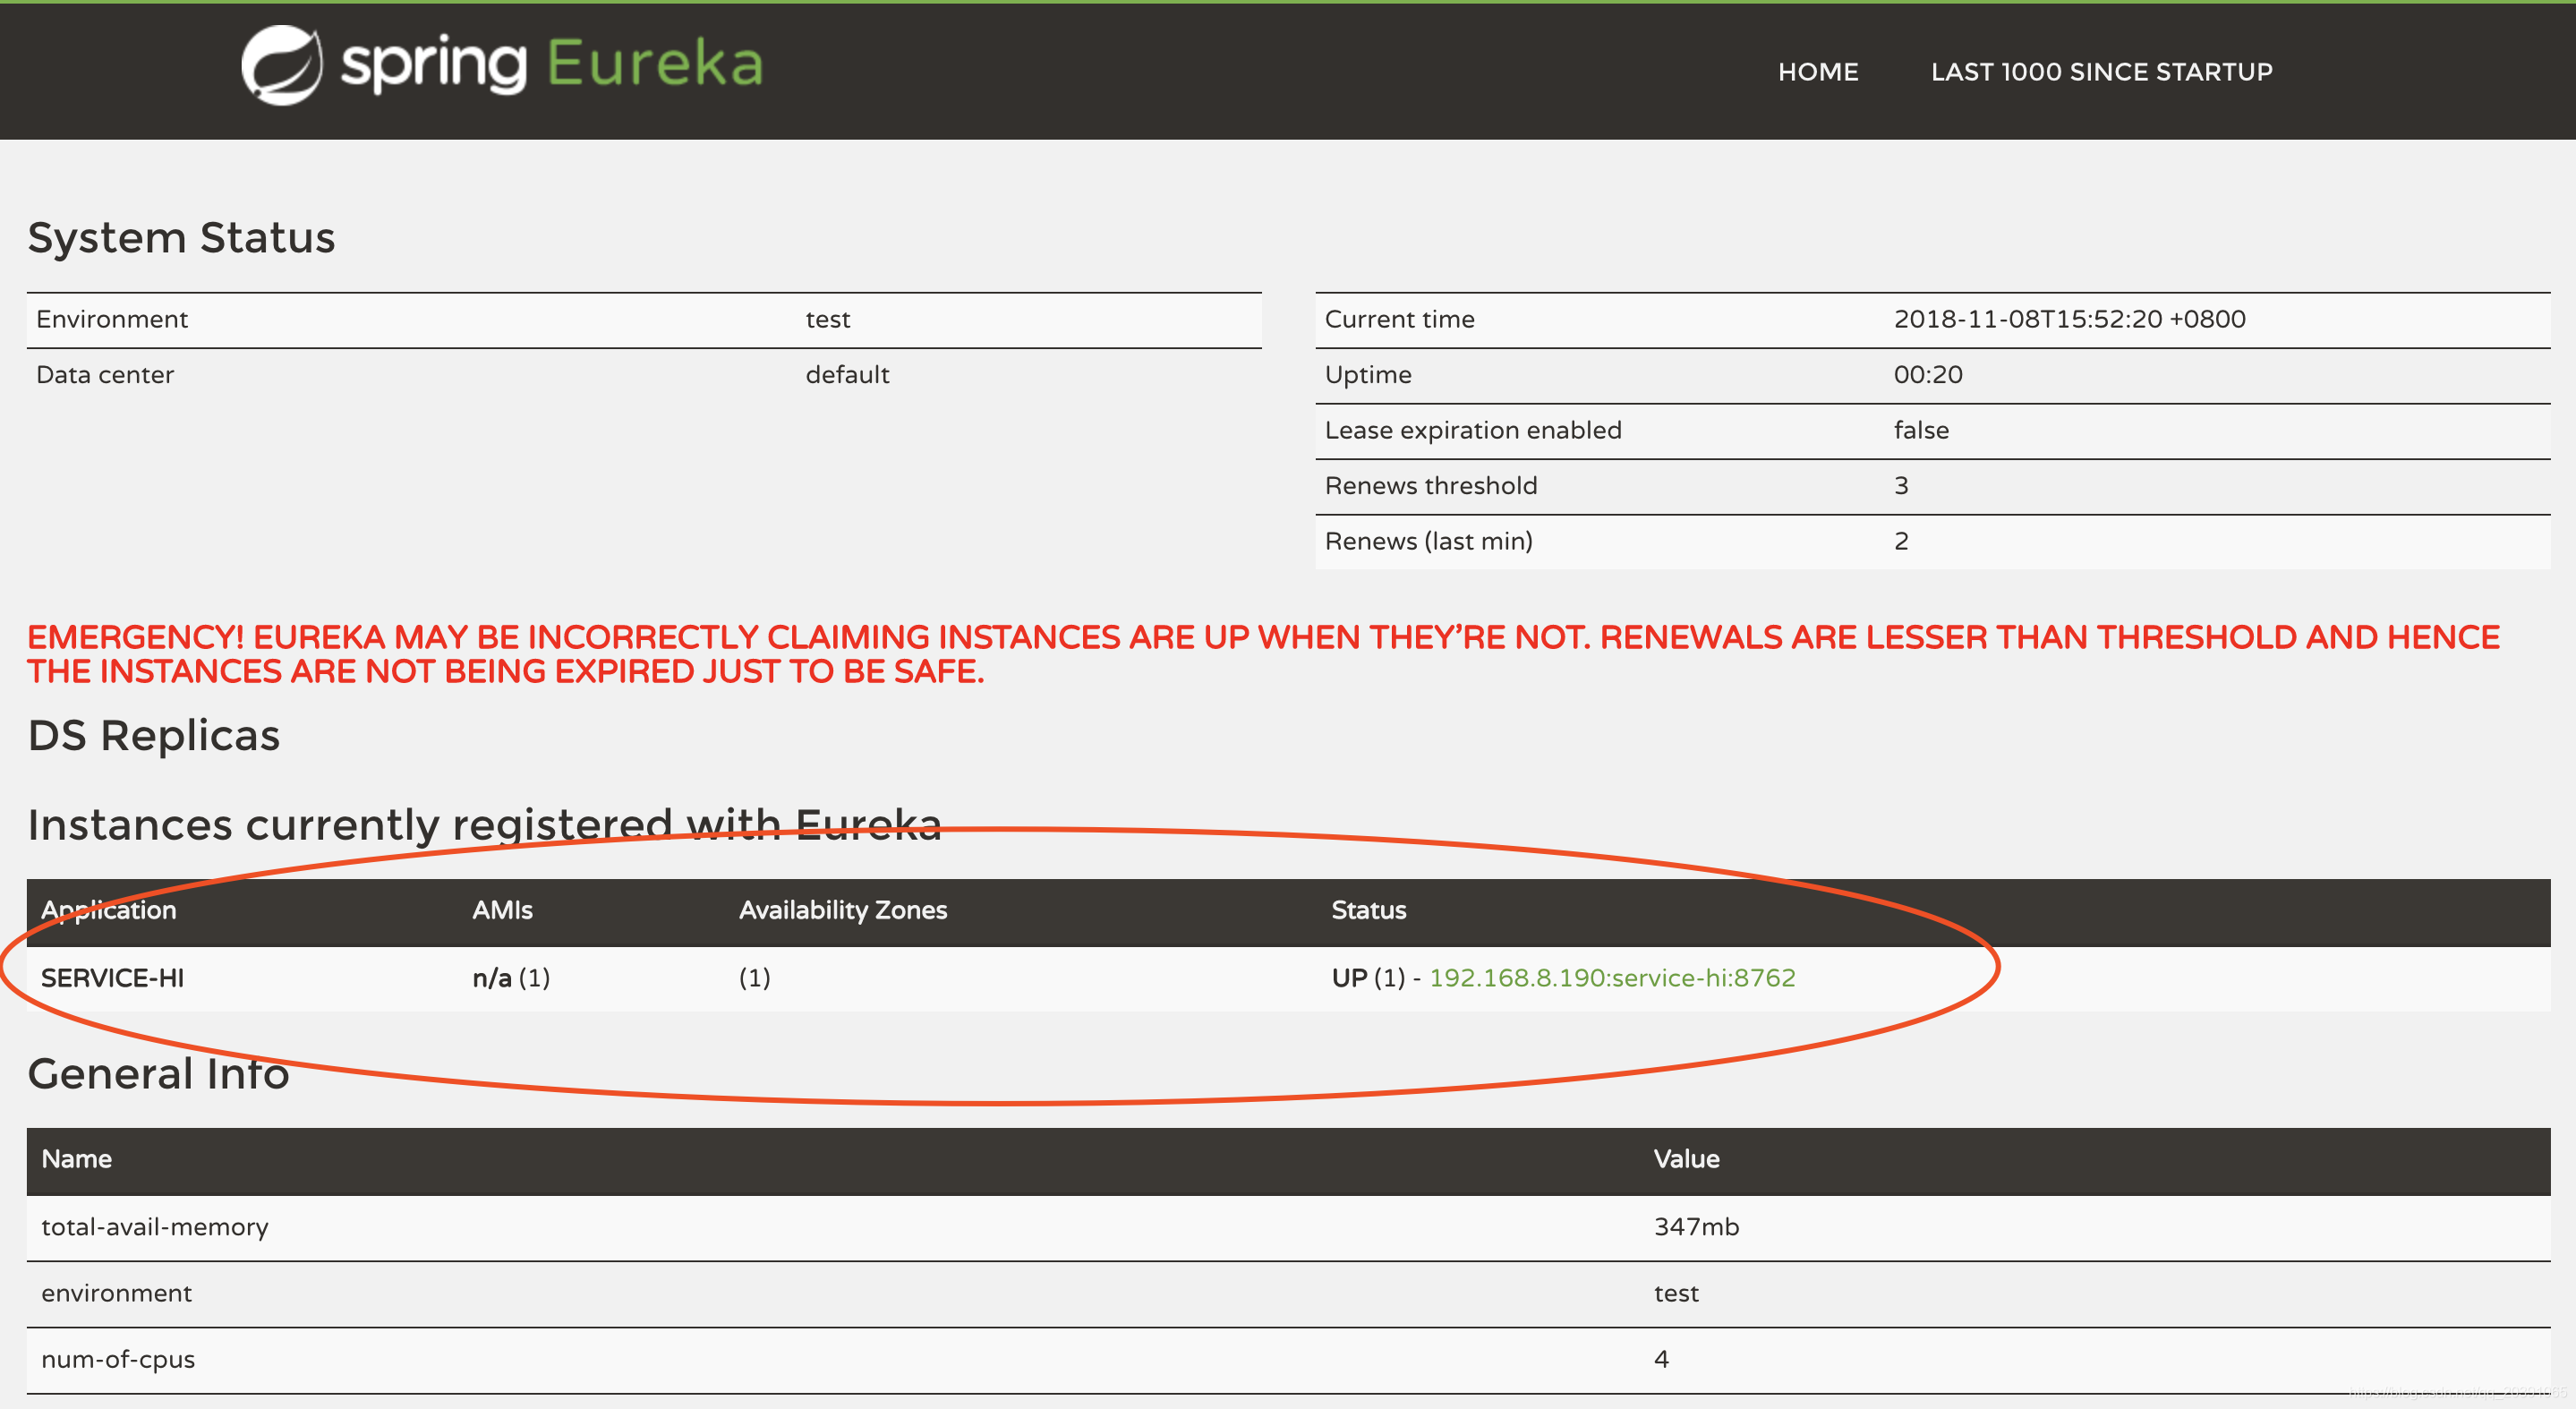The width and height of the screenshot is (2576, 1409).
Task: Open the 192.168.8.190:service-hi:8762 instance link
Action: coord(1611,977)
